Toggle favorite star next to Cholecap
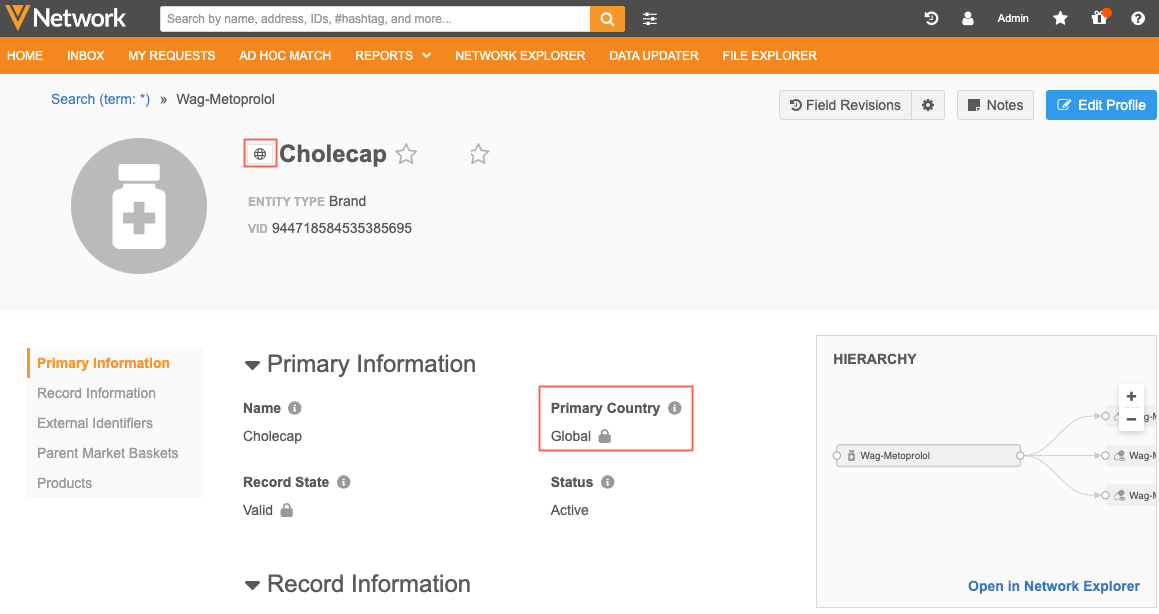 pos(406,154)
